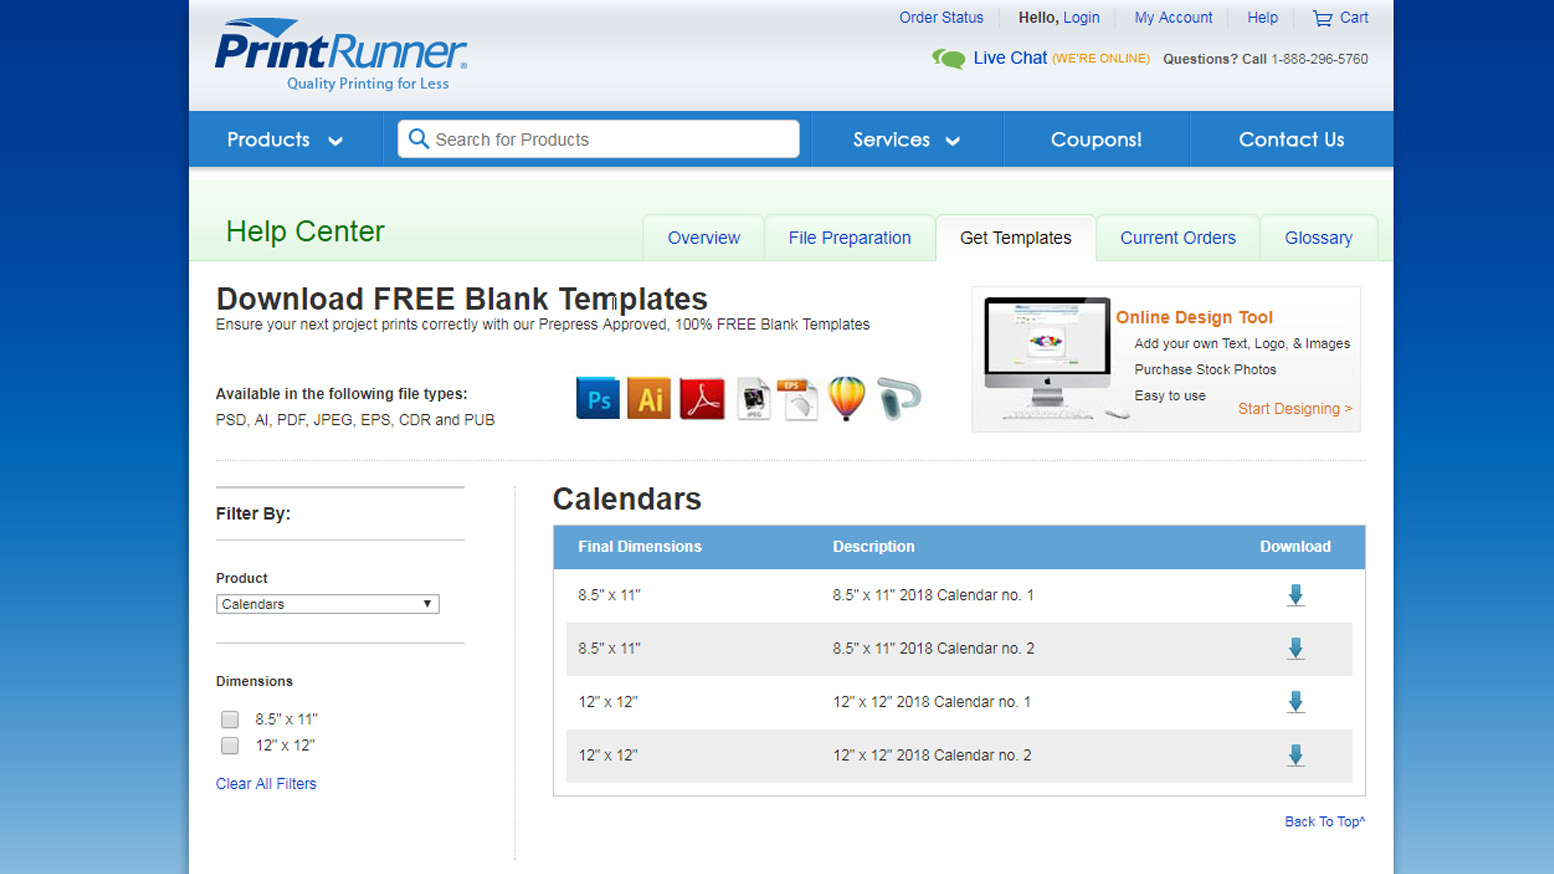Download the 12" x 12" Calendar no. 1 template
The height and width of the screenshot is (874, 1554).
pos(1295,702)
